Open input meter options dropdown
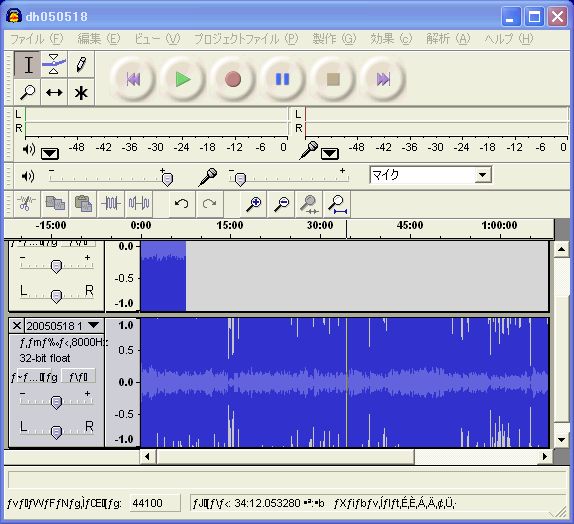 329,153
